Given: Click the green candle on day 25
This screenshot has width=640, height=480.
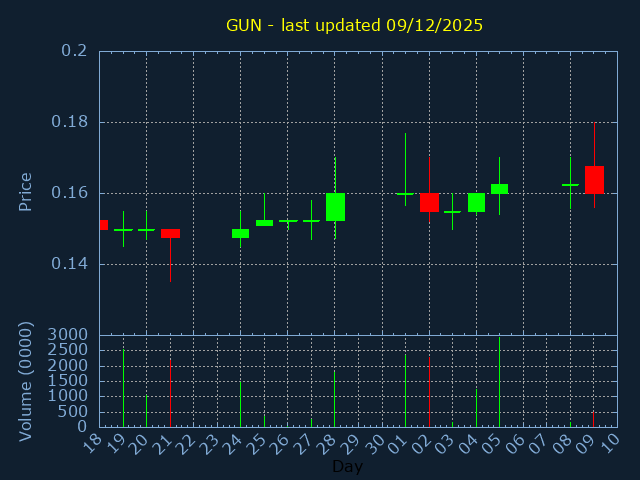Looking at the screenshot, I should point(264,223).
